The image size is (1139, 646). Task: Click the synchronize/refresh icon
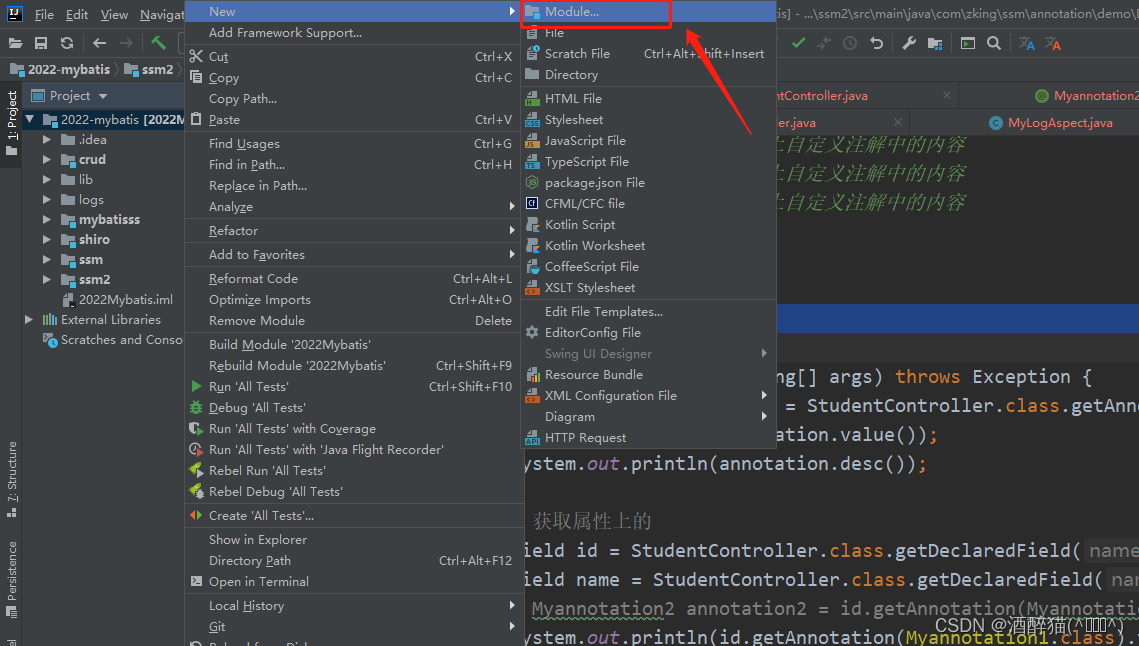pyautogui.click(x=67, y=43)
